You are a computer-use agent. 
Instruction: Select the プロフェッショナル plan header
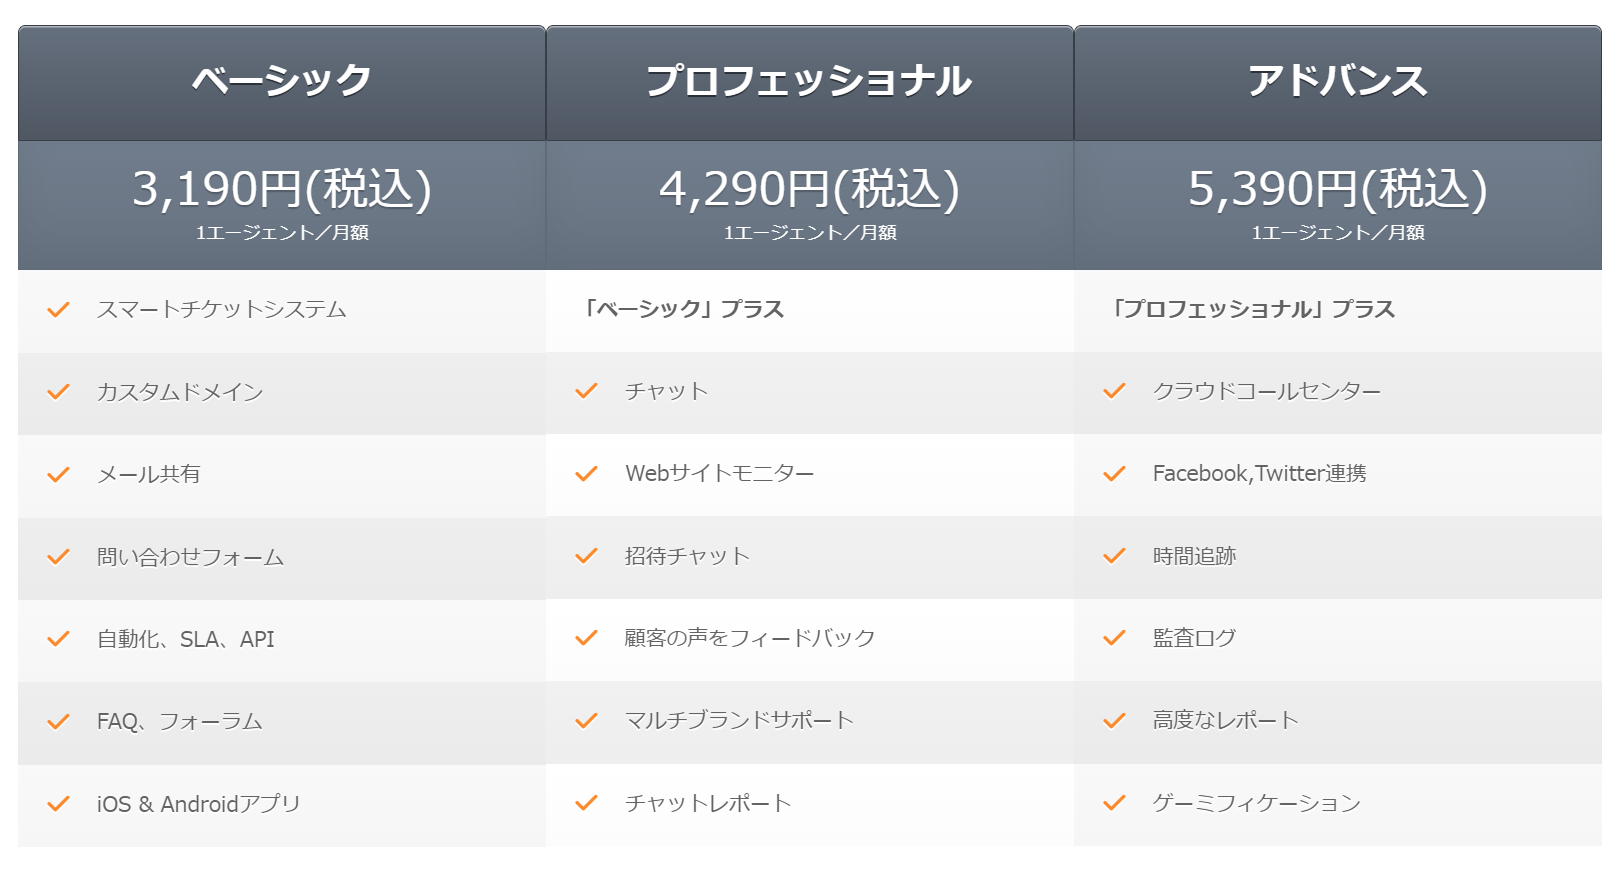pyautogui.click(x=809, y=81)
